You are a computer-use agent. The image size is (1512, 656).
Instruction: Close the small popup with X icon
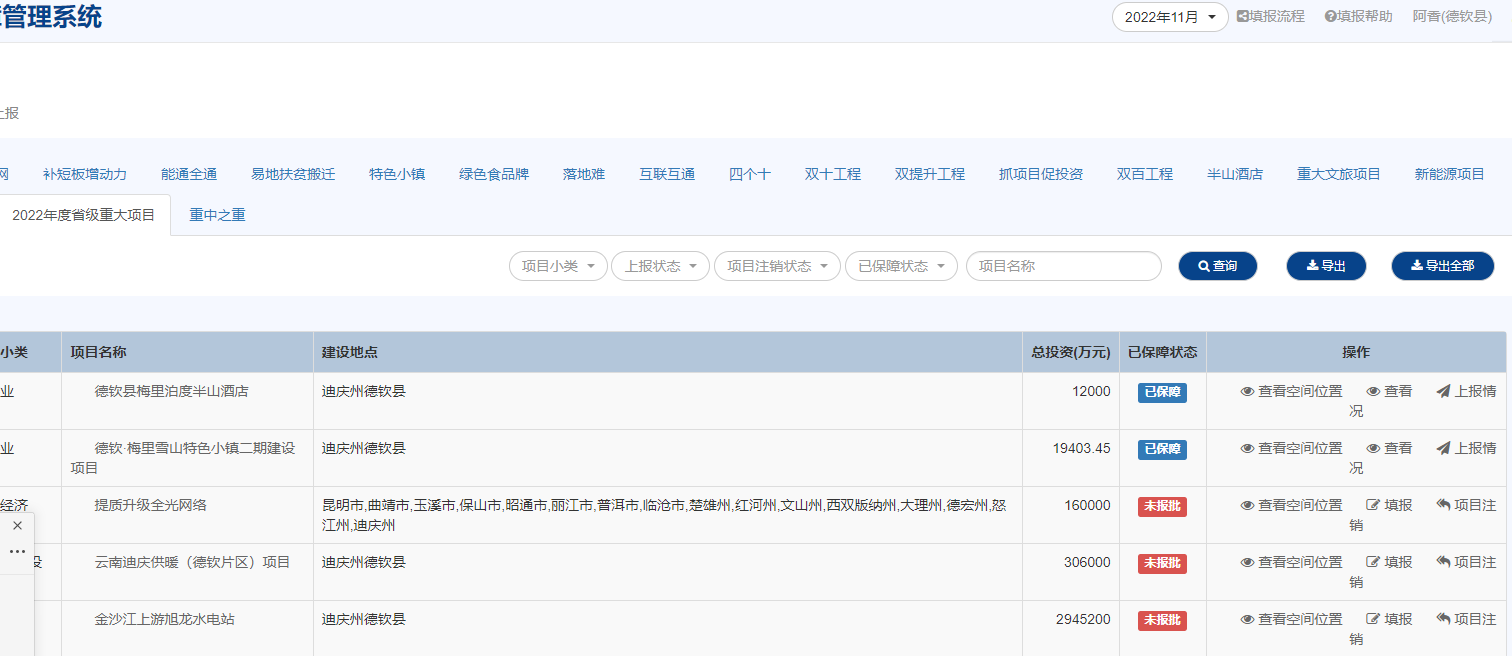click(x=17, y=526)
